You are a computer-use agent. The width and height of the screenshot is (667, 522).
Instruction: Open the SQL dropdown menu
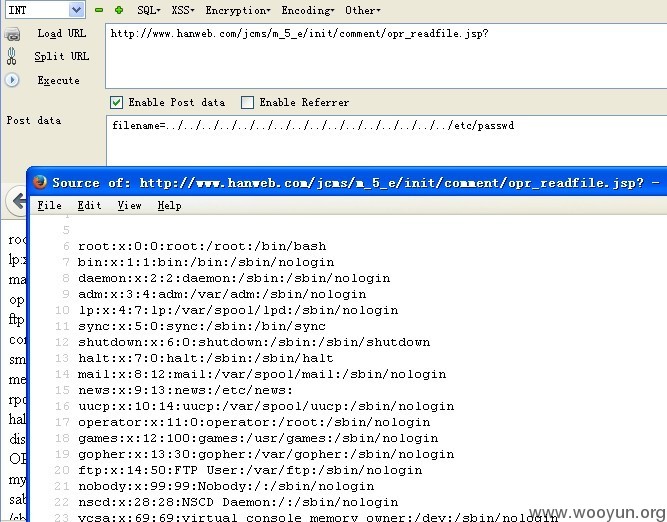pos(149,10)
